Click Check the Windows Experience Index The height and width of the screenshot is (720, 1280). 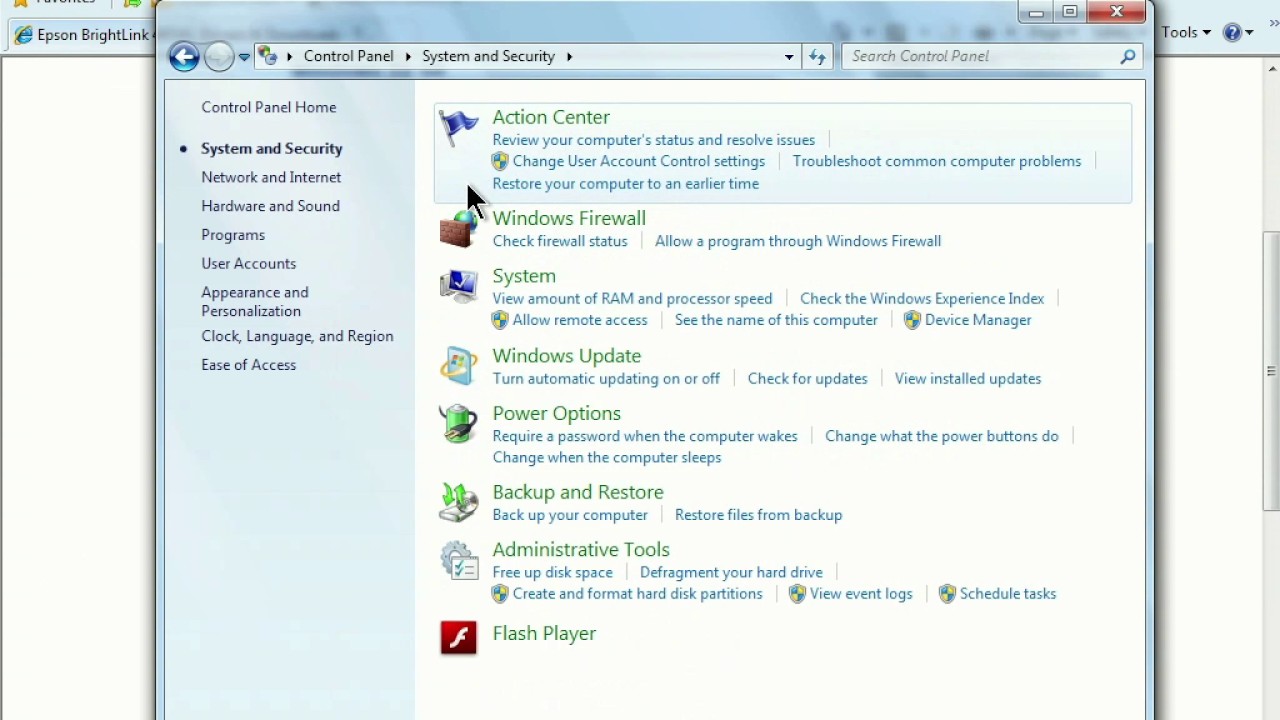(922, 298)
